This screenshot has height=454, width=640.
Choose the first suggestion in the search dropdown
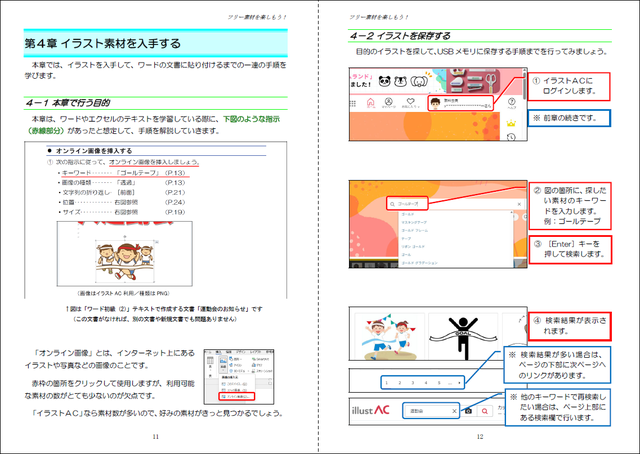408,214
